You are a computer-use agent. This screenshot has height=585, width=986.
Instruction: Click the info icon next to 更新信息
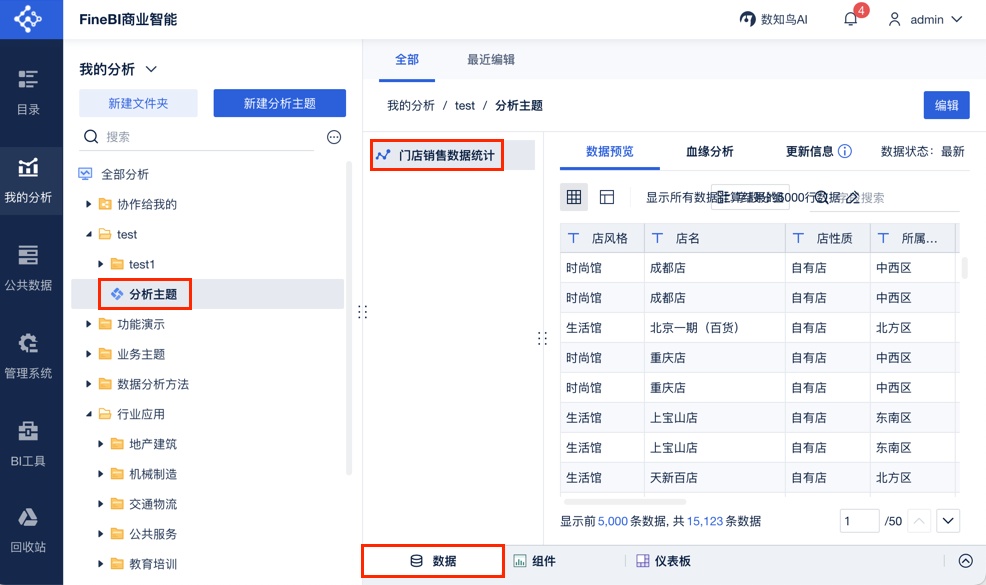[x=845, y=152]
